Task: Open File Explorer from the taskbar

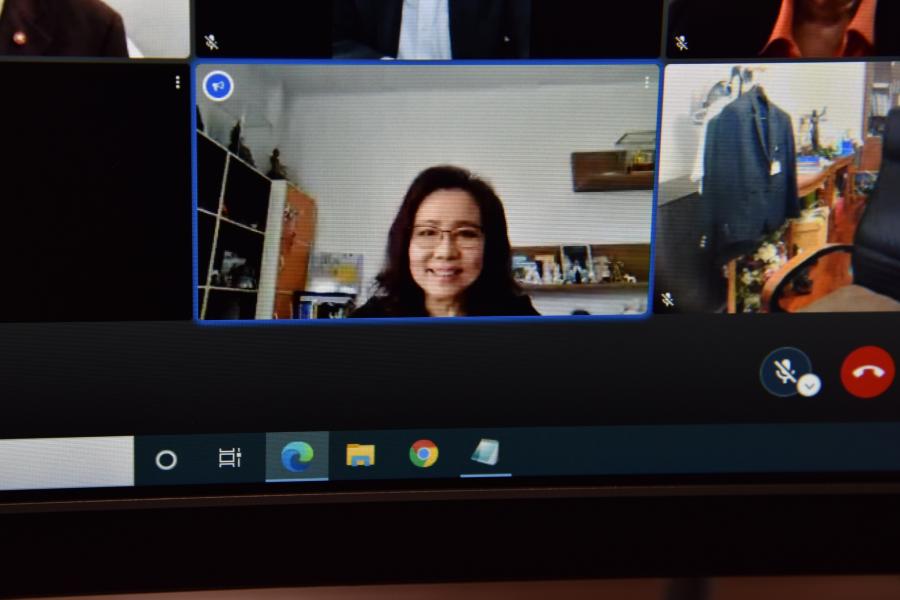Action: click(360, 455)
